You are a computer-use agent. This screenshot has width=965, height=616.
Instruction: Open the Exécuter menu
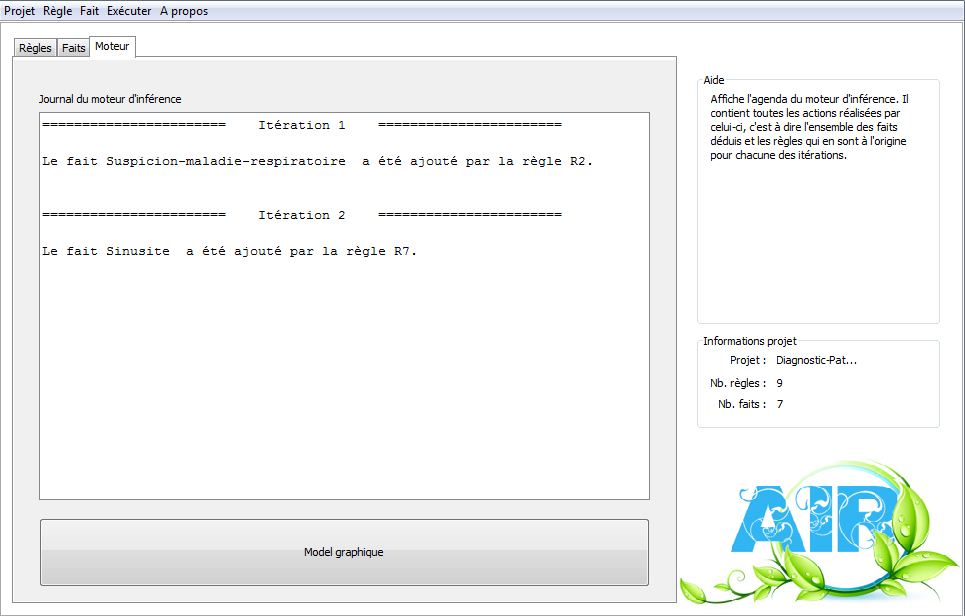coord(129,11)
